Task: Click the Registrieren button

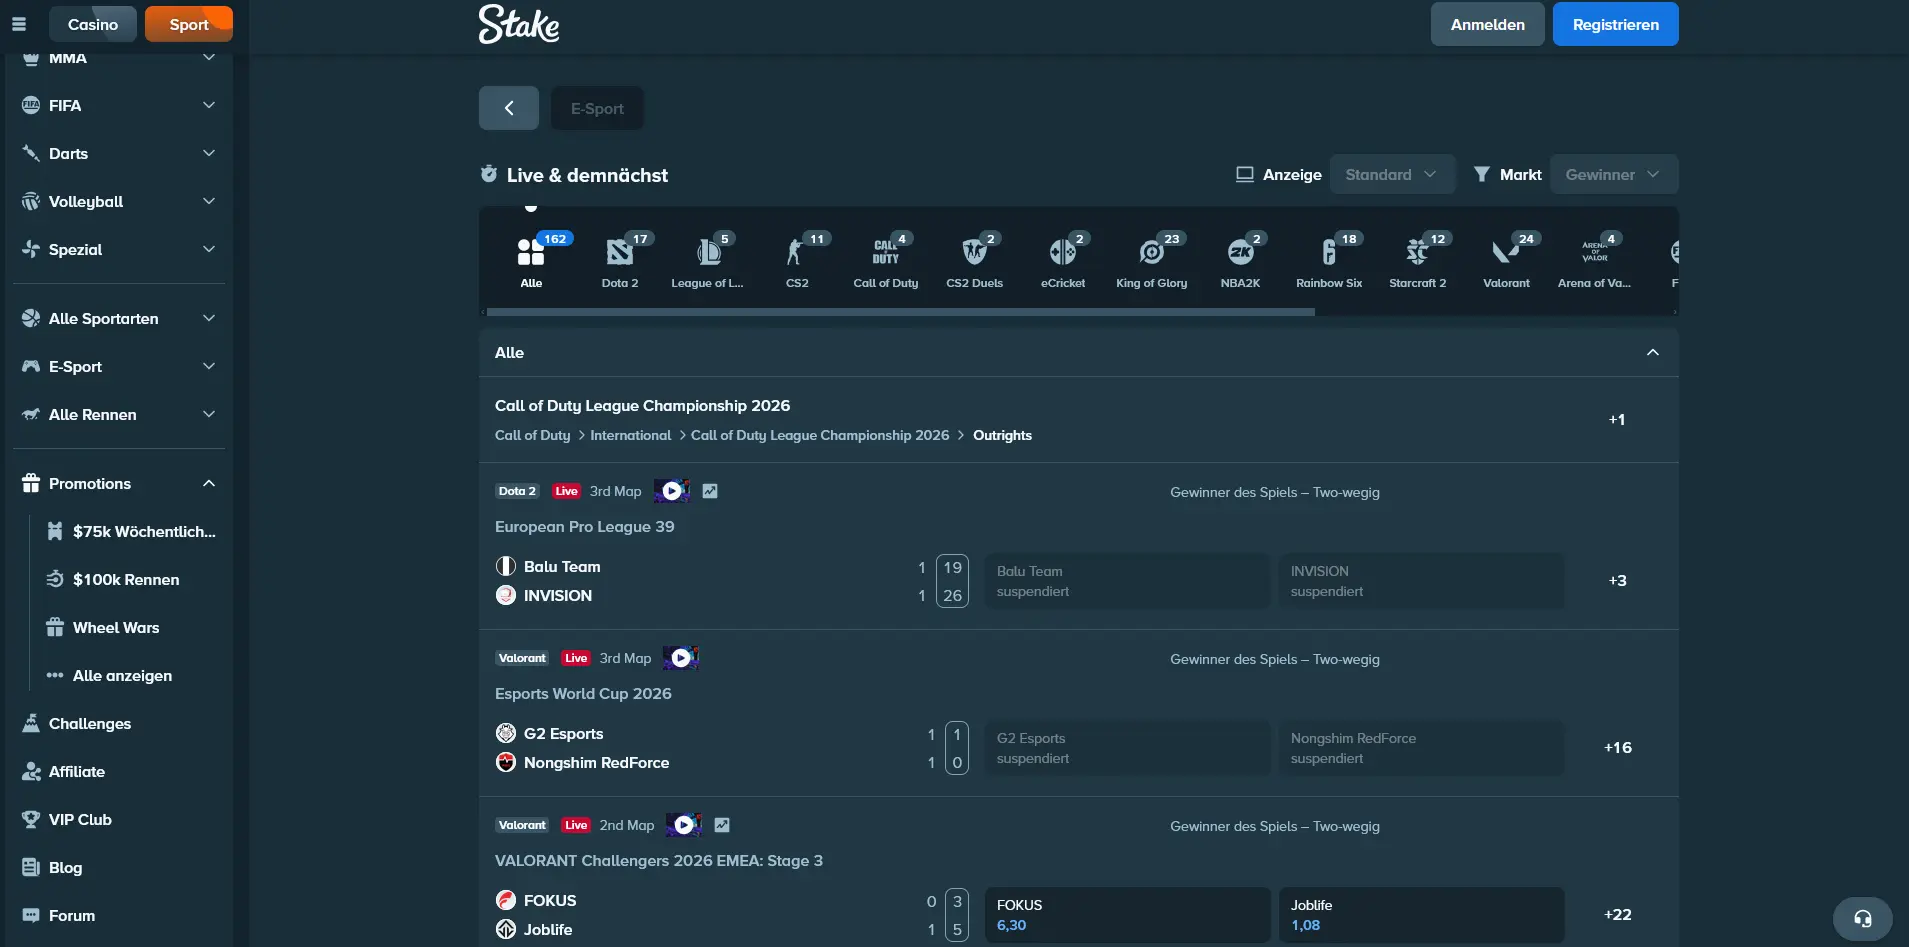Action: click(x=1615, y=24)
